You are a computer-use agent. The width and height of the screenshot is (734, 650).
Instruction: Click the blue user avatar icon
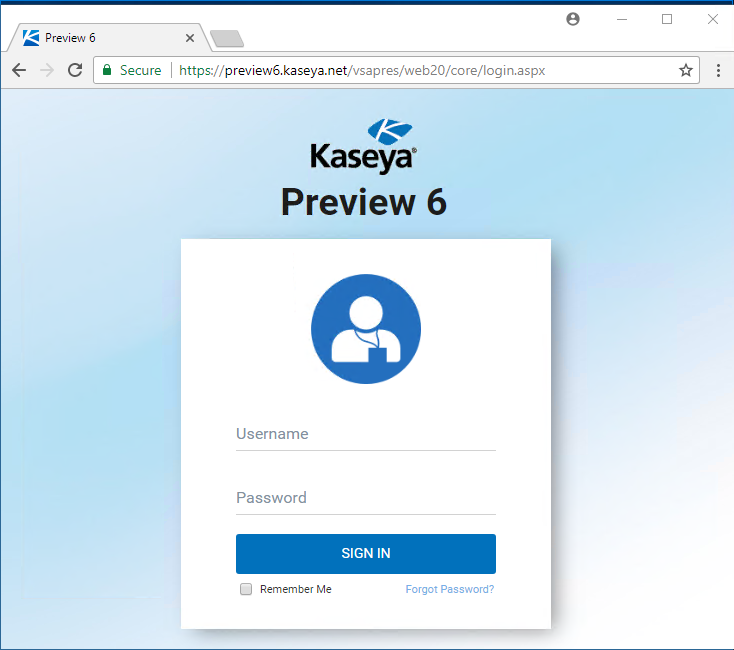(x=366, y=329)
